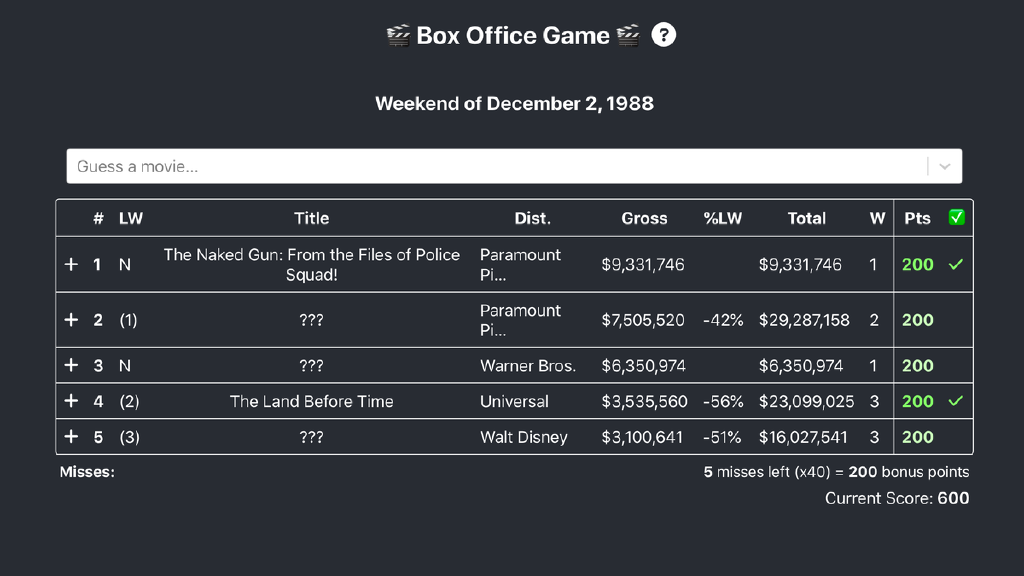Click the right clapperboard icon in title

click(628, 36)
